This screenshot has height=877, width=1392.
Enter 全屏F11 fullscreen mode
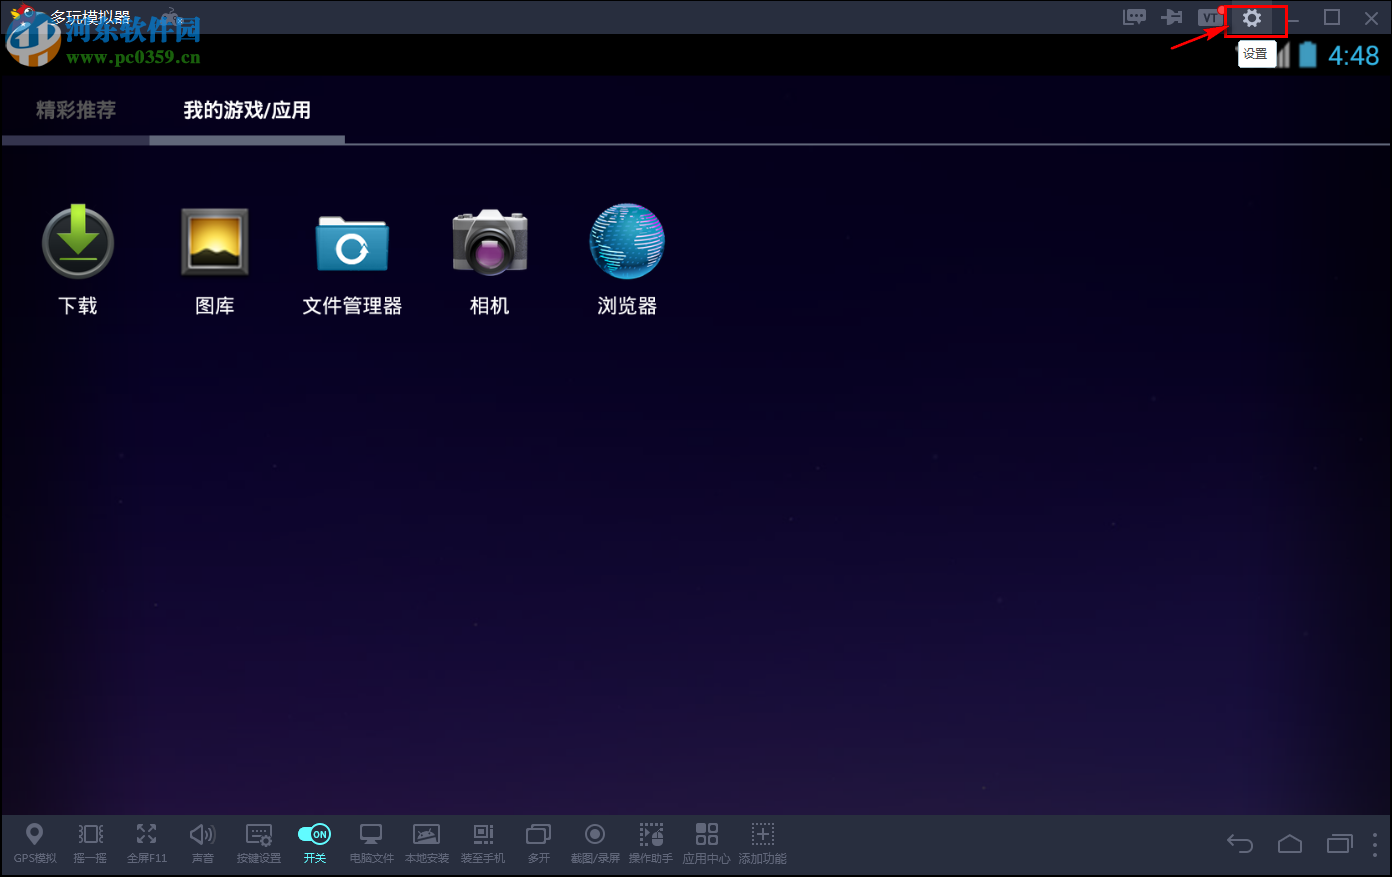tap(147, 843)
